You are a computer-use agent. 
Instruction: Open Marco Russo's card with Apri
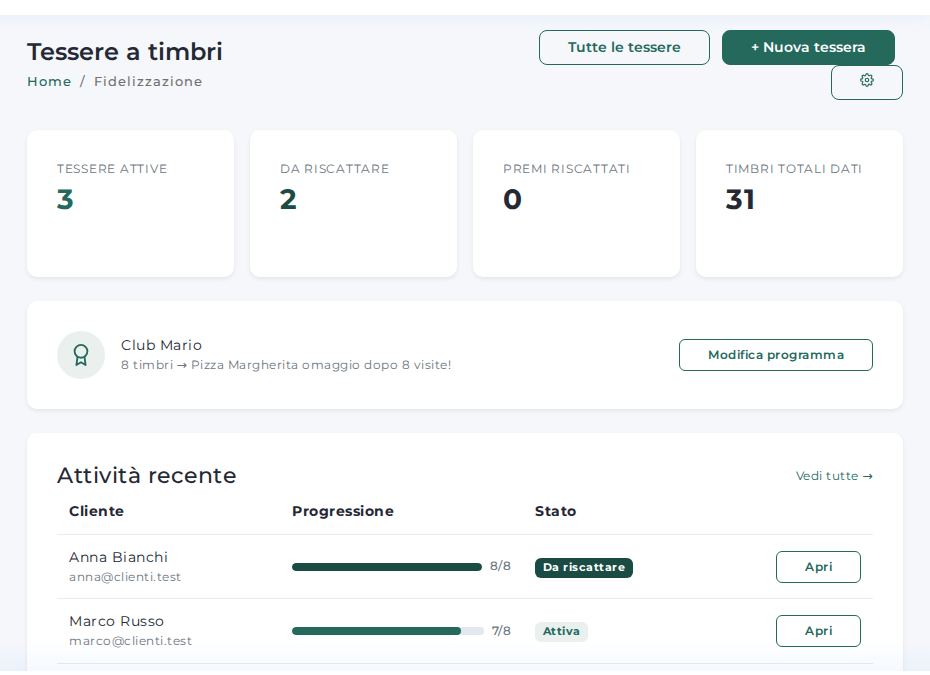tap(818, 631)
